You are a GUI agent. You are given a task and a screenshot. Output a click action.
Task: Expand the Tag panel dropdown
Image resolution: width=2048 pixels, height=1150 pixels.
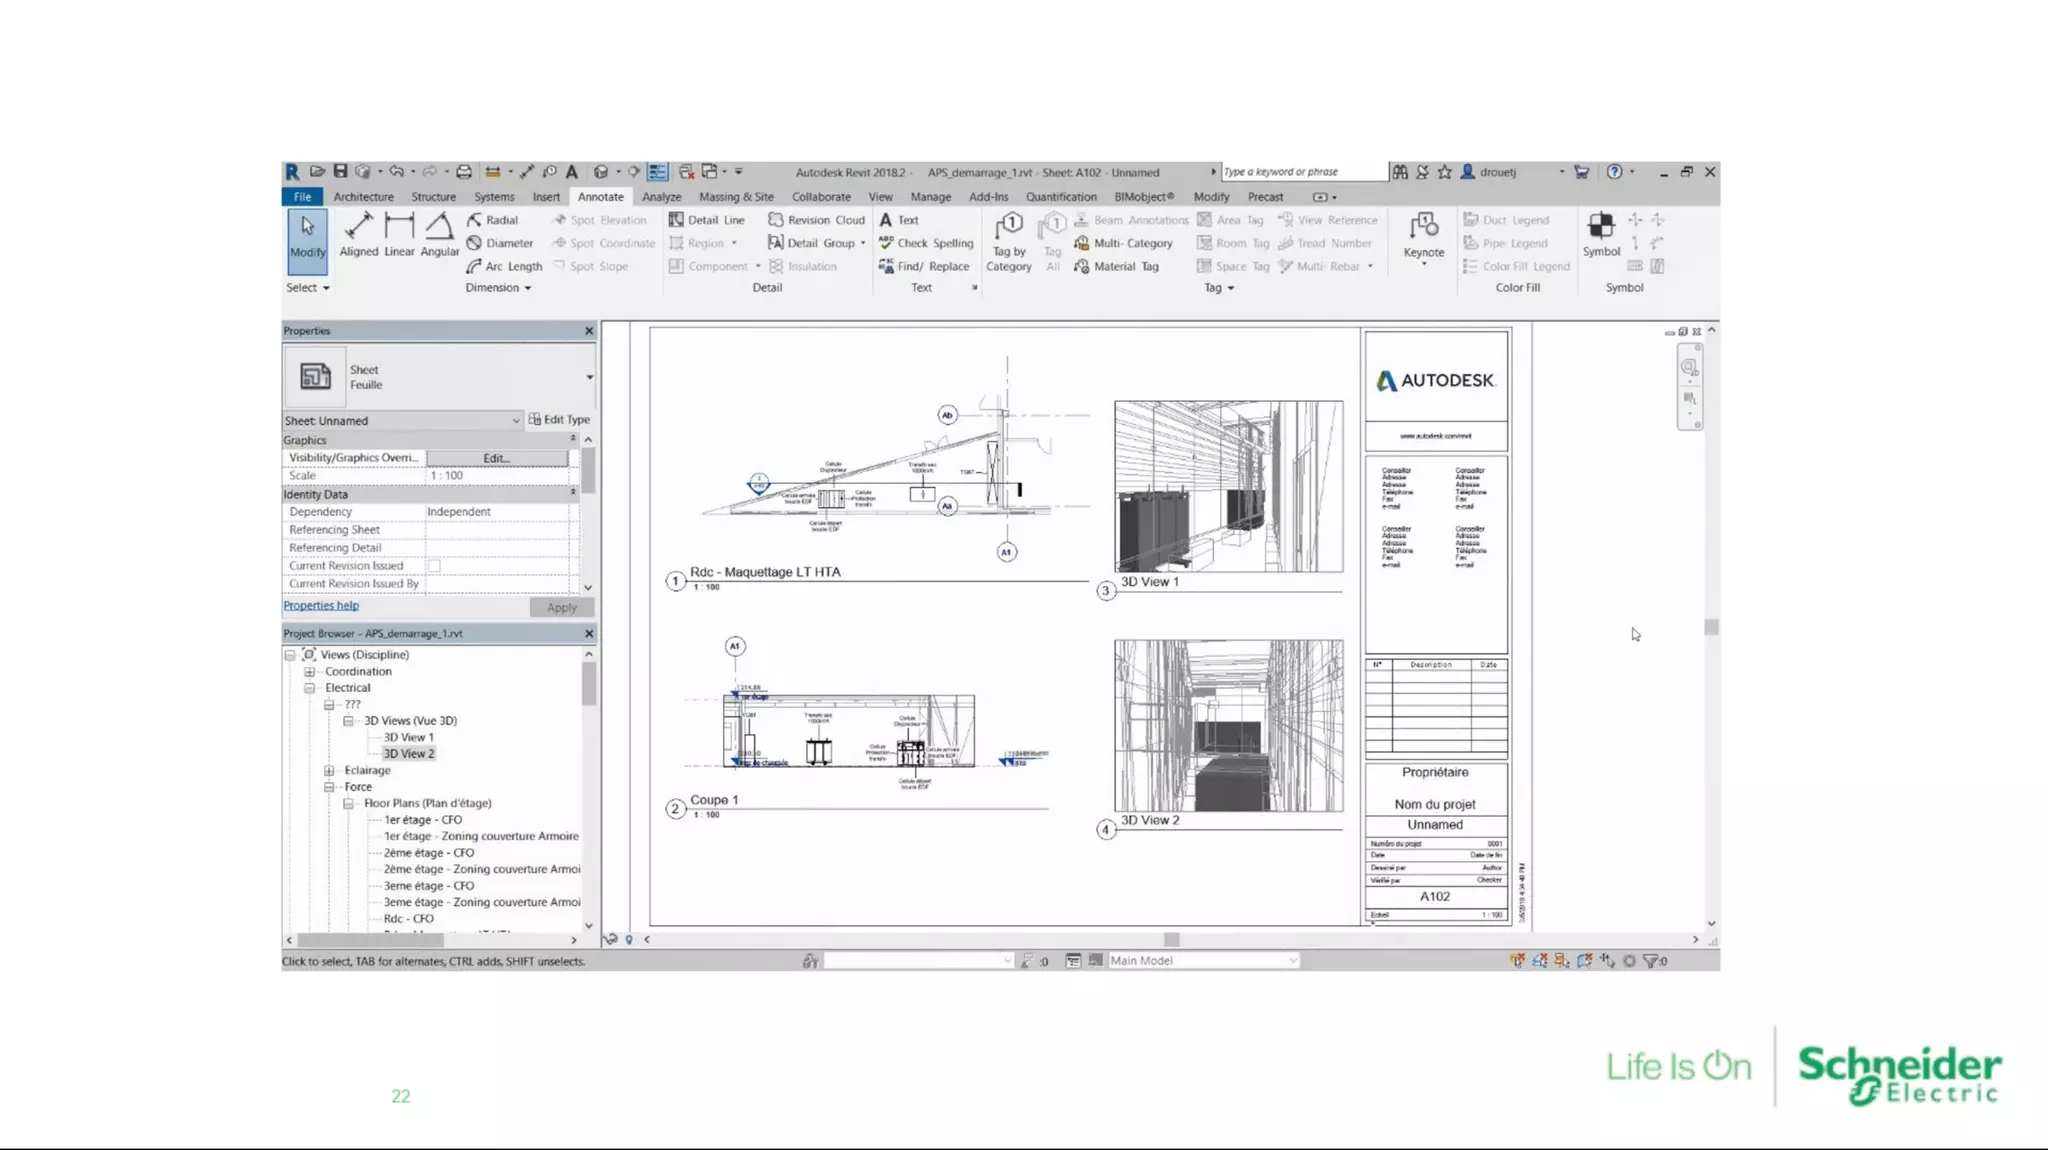coord(1219,288)
